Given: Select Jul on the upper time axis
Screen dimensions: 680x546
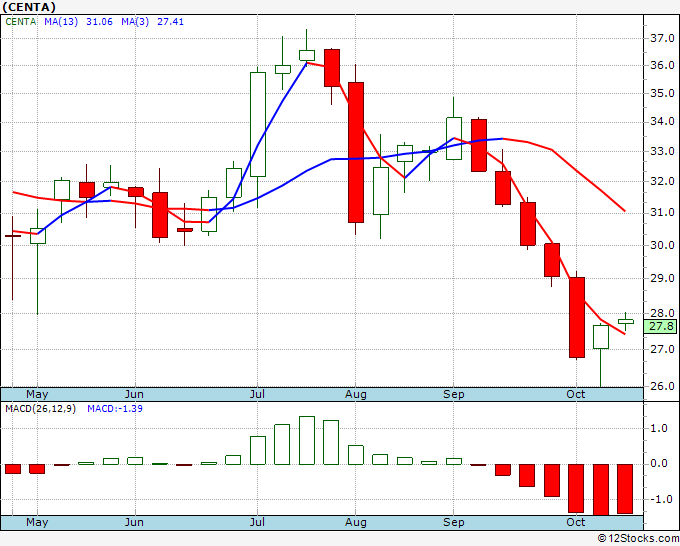Looking at the screenshot, I should [x=258, y=394].
